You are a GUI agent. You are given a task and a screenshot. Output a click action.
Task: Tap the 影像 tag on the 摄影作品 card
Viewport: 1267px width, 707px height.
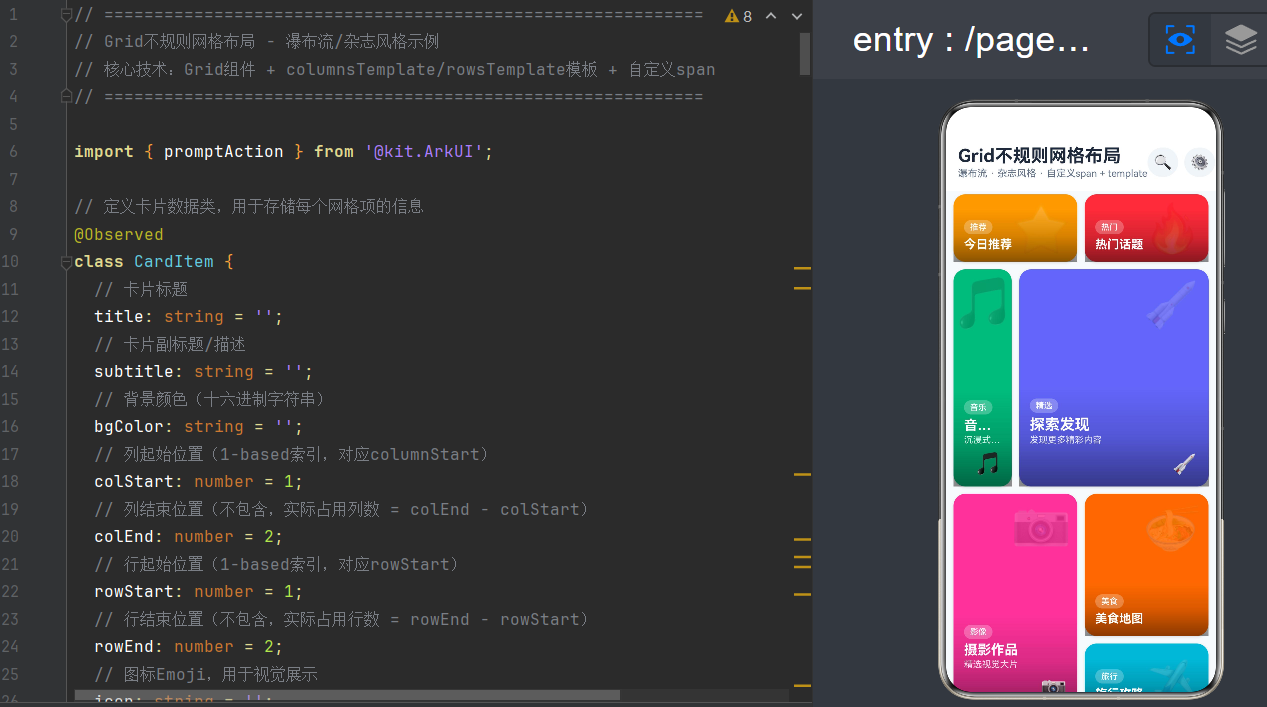click(978, 632)
